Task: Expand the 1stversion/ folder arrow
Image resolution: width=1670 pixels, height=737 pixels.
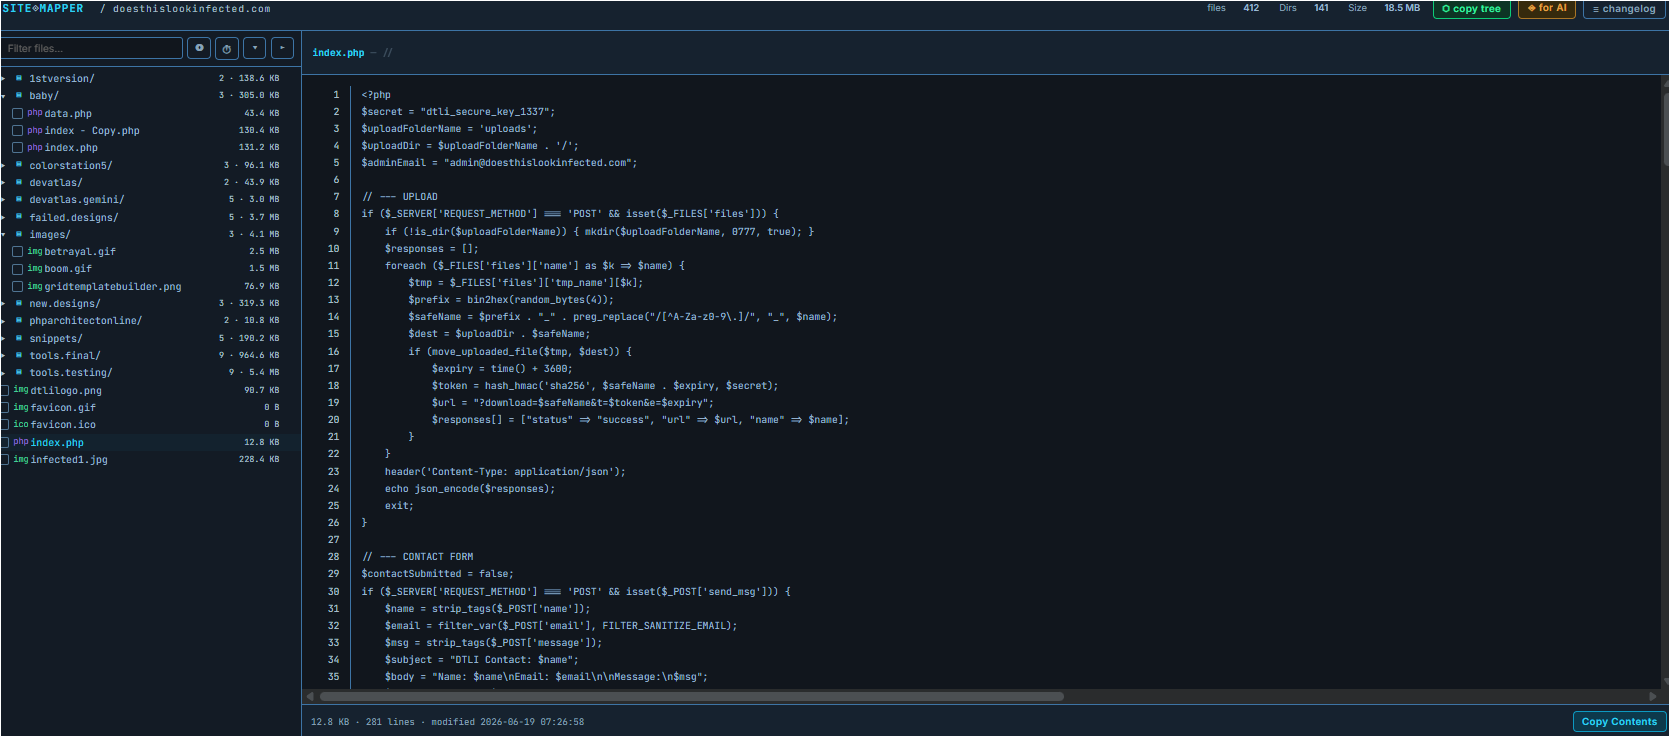Action: click(4, 78)
